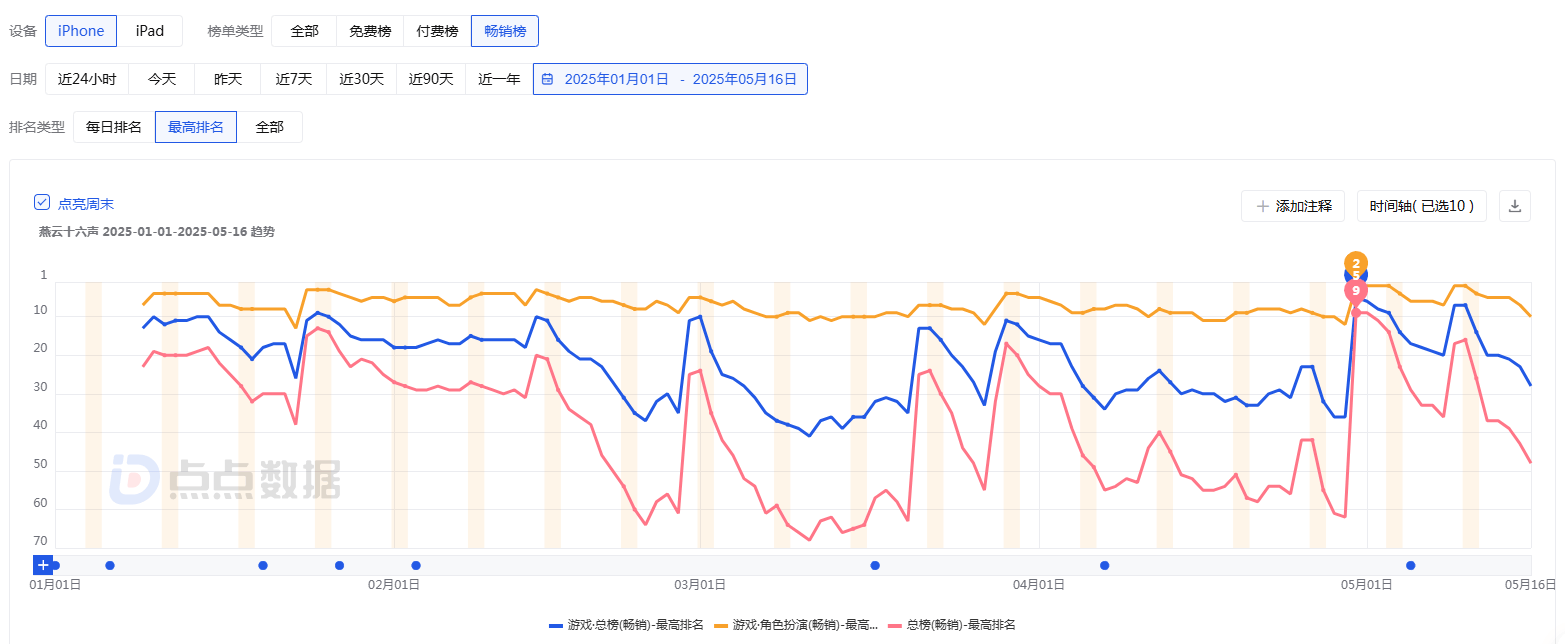
Task: Toggle orange 游戏·角色扮演(畅销) legend series
Action: point(795,625)
